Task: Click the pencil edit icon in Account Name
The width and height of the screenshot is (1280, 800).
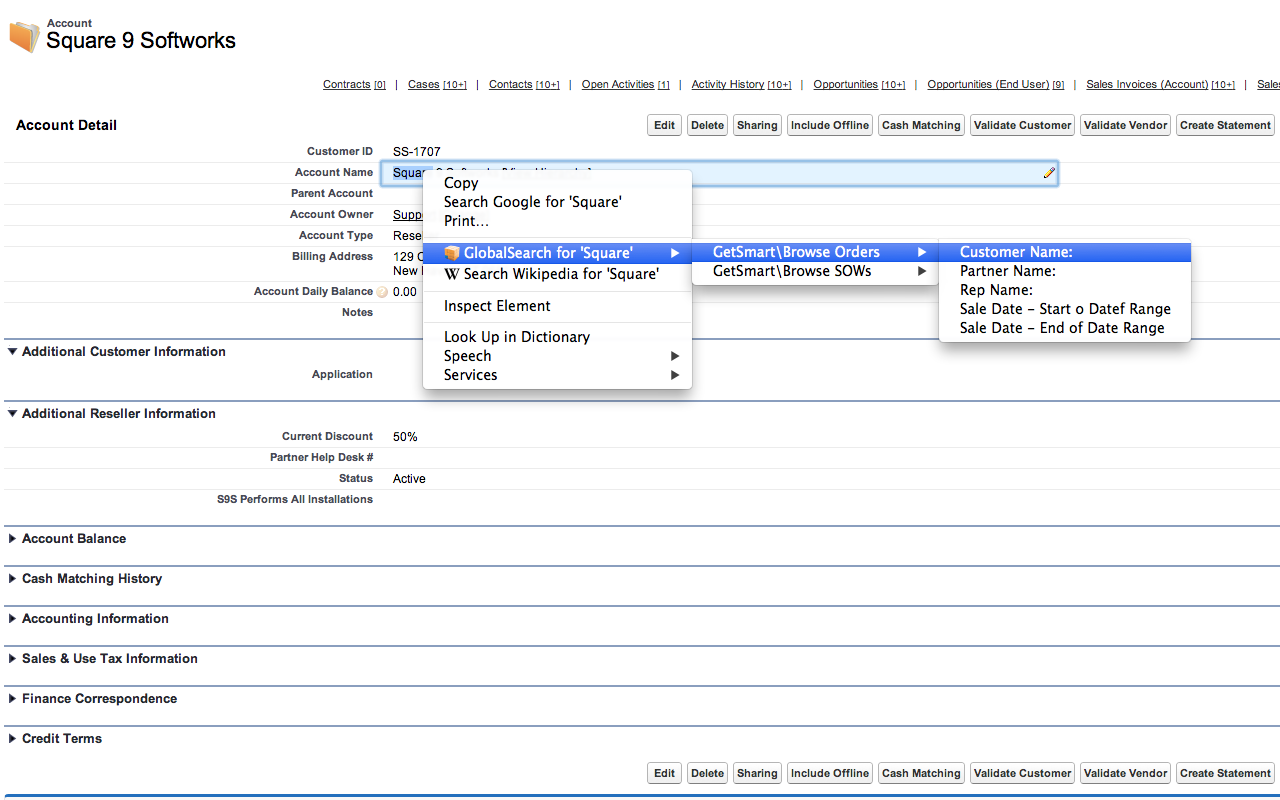Action: point(1048,173)
